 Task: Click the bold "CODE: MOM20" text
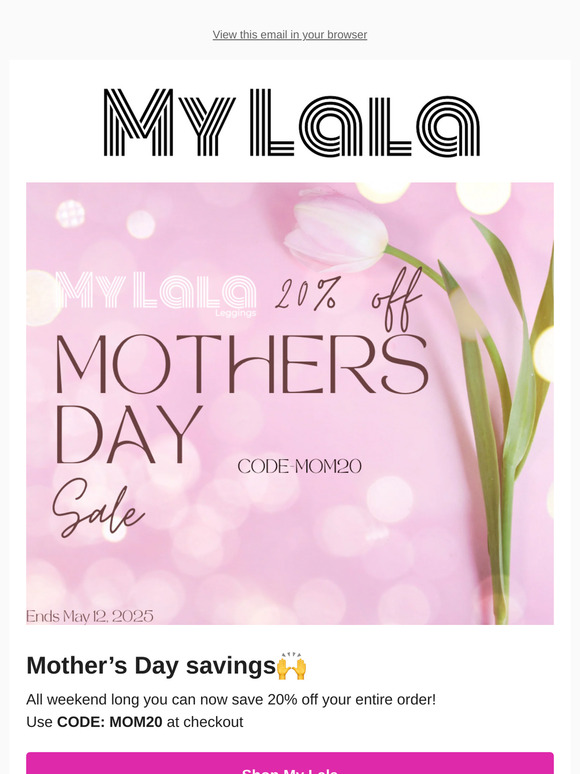[110, 722]
